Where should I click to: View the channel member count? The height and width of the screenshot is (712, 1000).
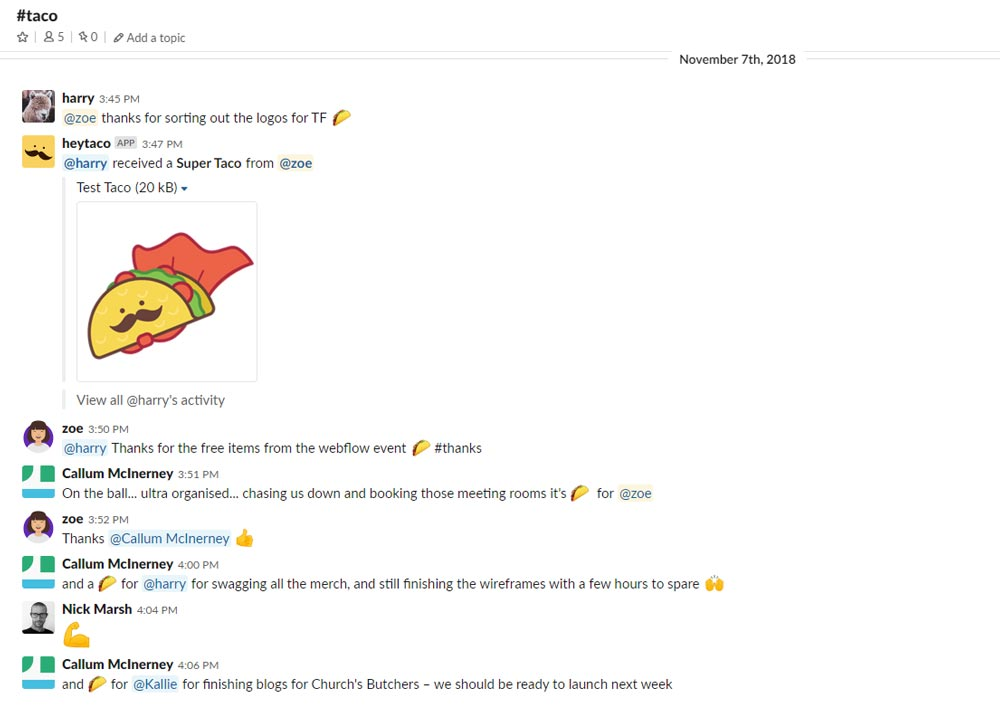pyautogui.click(x=54, y=37)
